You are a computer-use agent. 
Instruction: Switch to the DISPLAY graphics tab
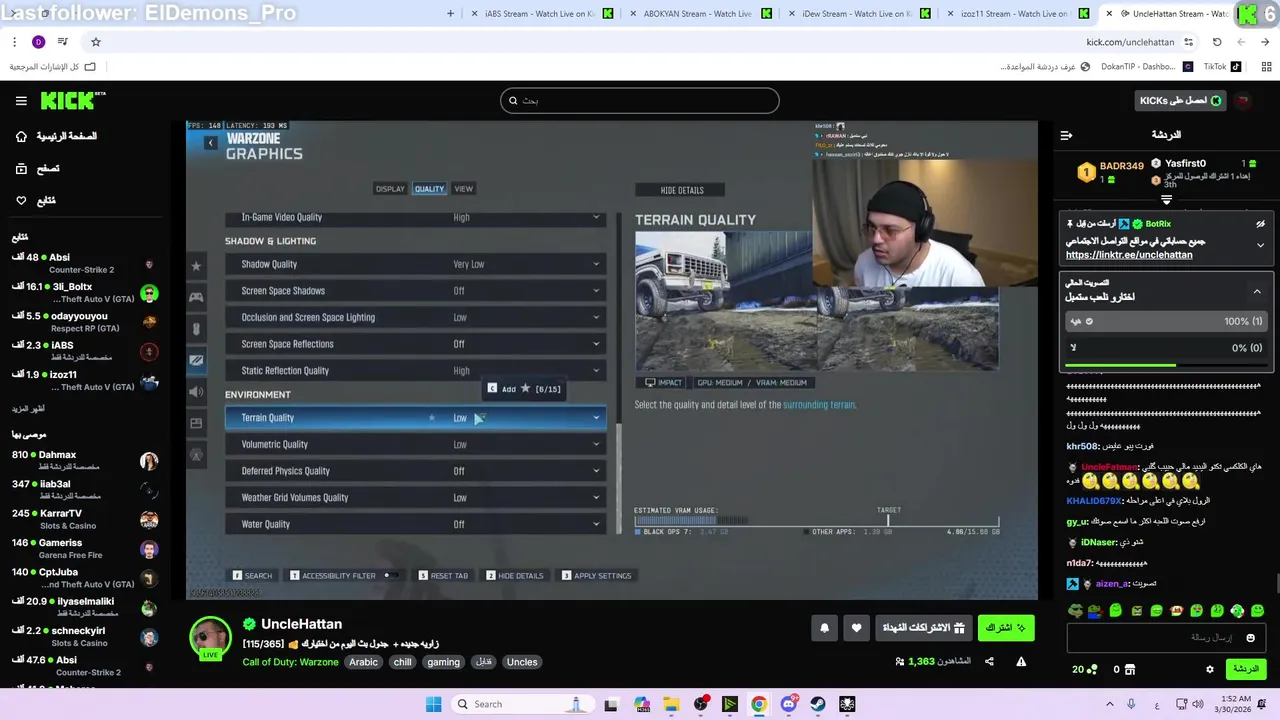click(x=390, y=189)
